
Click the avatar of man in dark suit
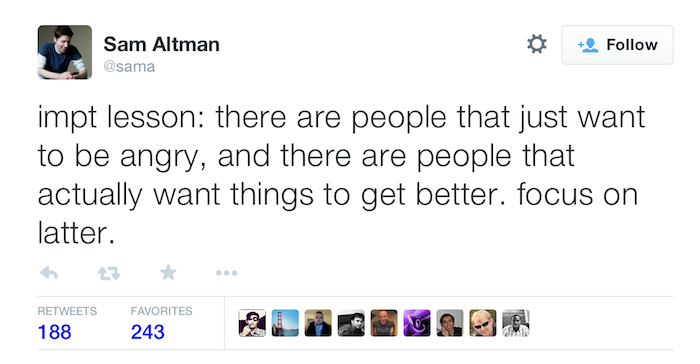[x=318, y=323]
